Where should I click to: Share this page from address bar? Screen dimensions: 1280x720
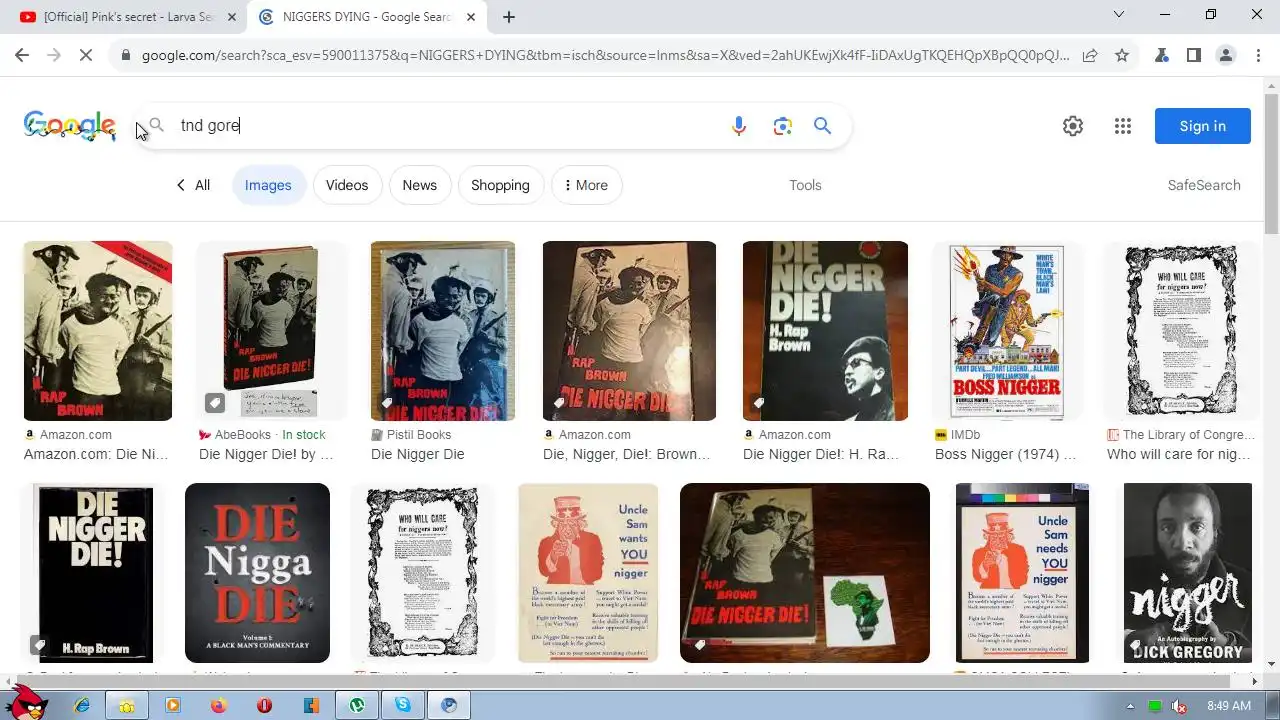1090,55
